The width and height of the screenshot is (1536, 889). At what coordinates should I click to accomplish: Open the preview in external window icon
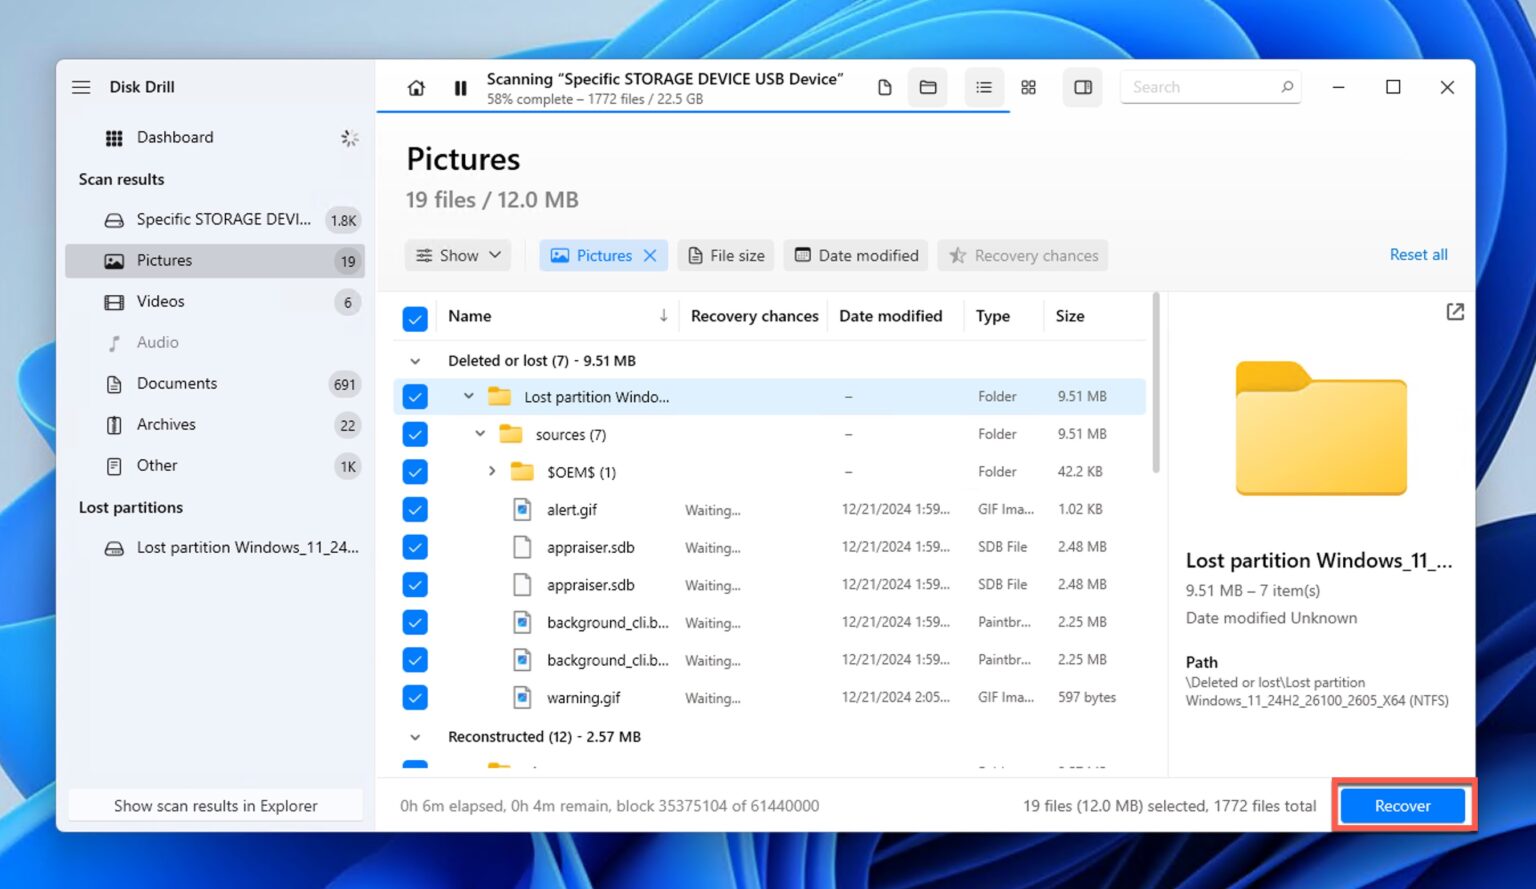(x=1455, y=311)
